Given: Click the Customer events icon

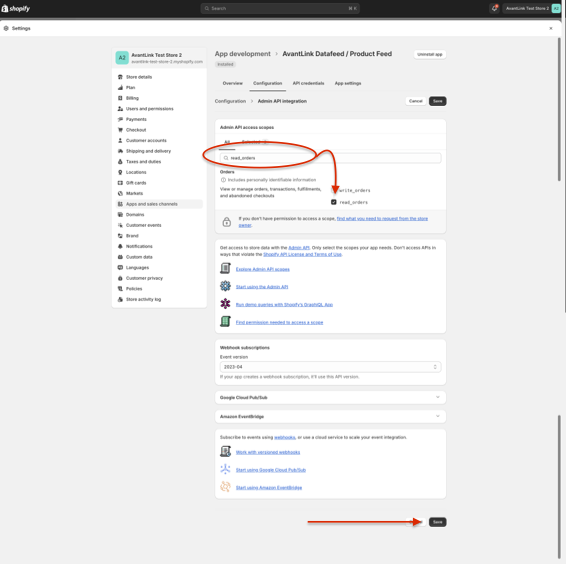Looking at the screenshot, I should [x=120, y=225].
